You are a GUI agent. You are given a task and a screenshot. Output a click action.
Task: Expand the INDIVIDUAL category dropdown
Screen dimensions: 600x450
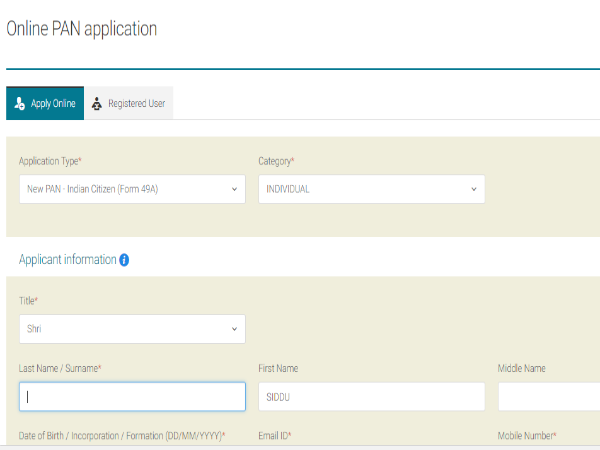pos(371,188)
